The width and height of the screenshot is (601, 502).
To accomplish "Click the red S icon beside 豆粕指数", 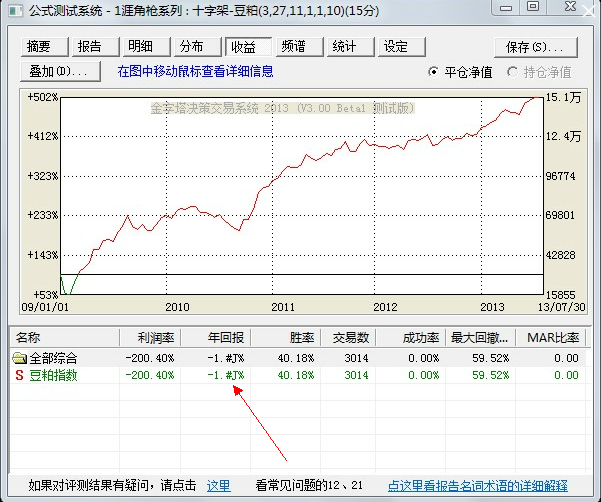I will point(19,375).
